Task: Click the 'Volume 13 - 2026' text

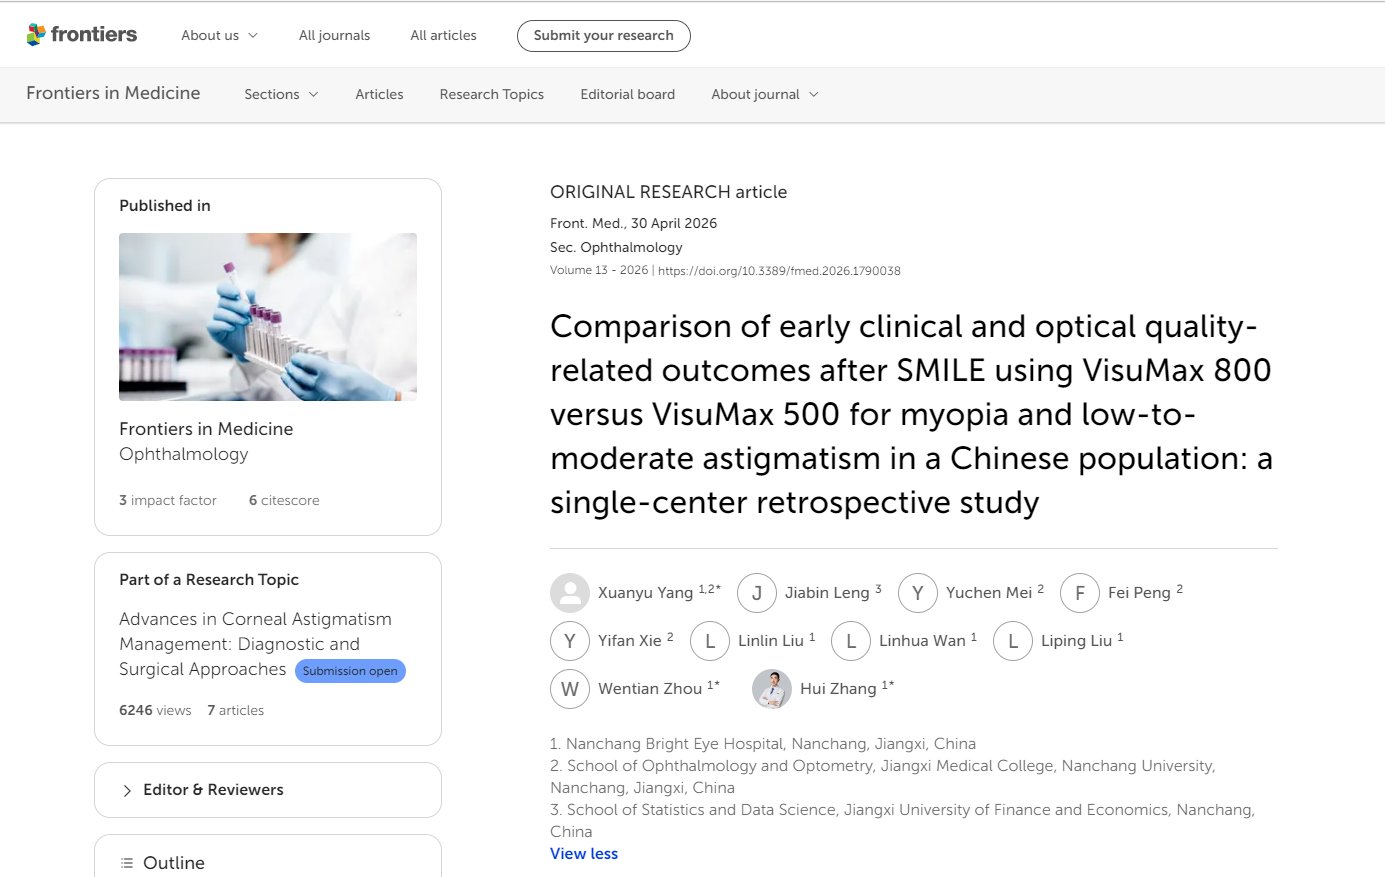Action: [x=599, y=271]
